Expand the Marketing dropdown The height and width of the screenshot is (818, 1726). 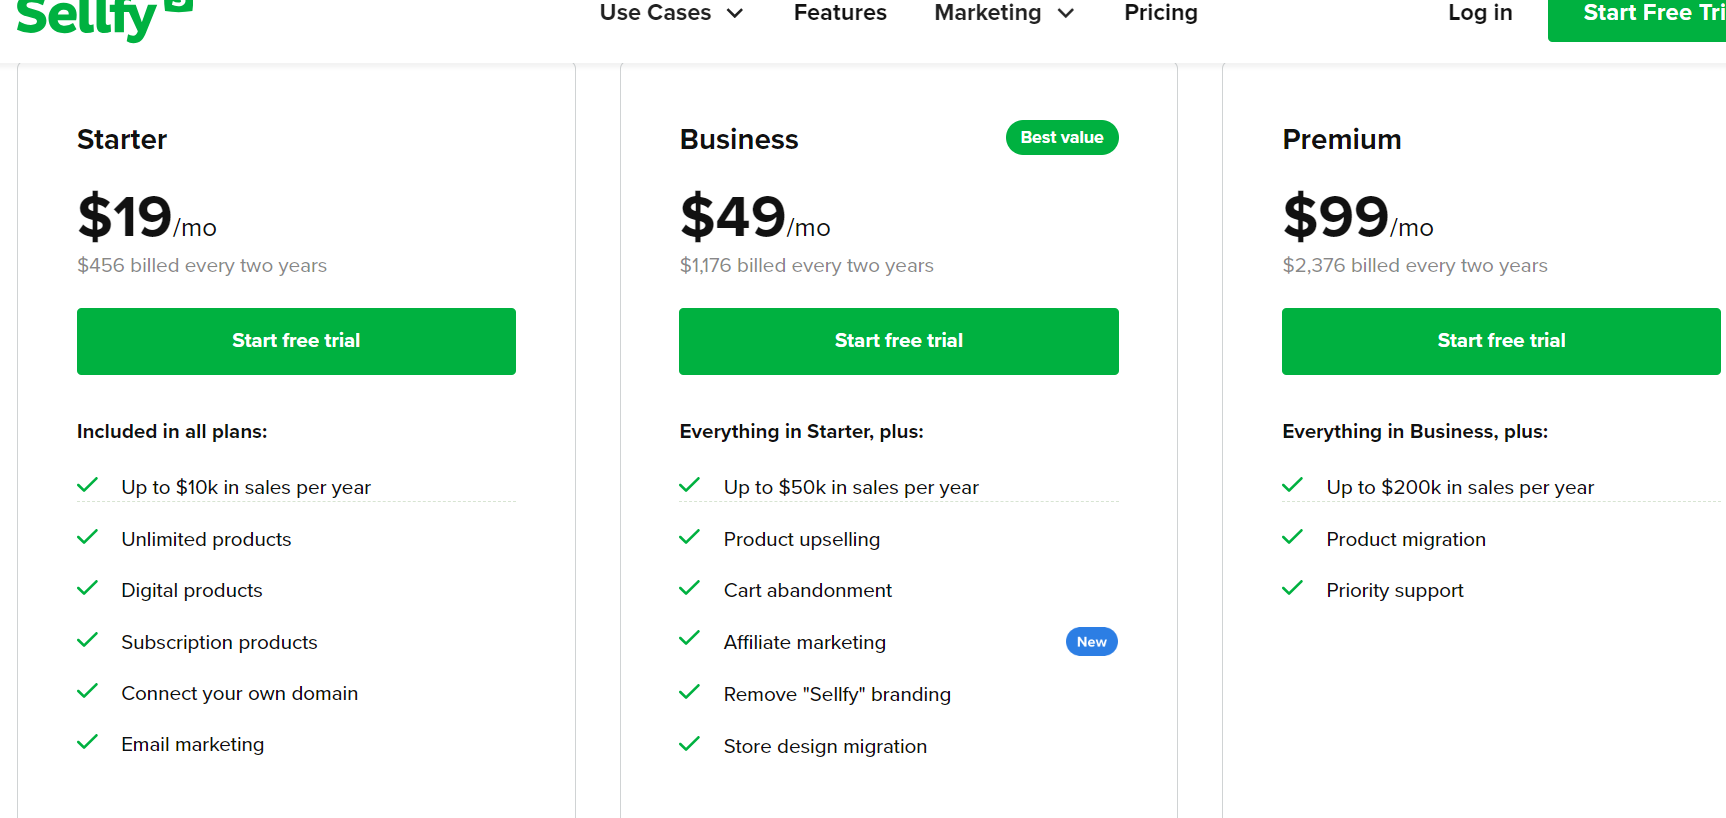(x=988, y=13)
